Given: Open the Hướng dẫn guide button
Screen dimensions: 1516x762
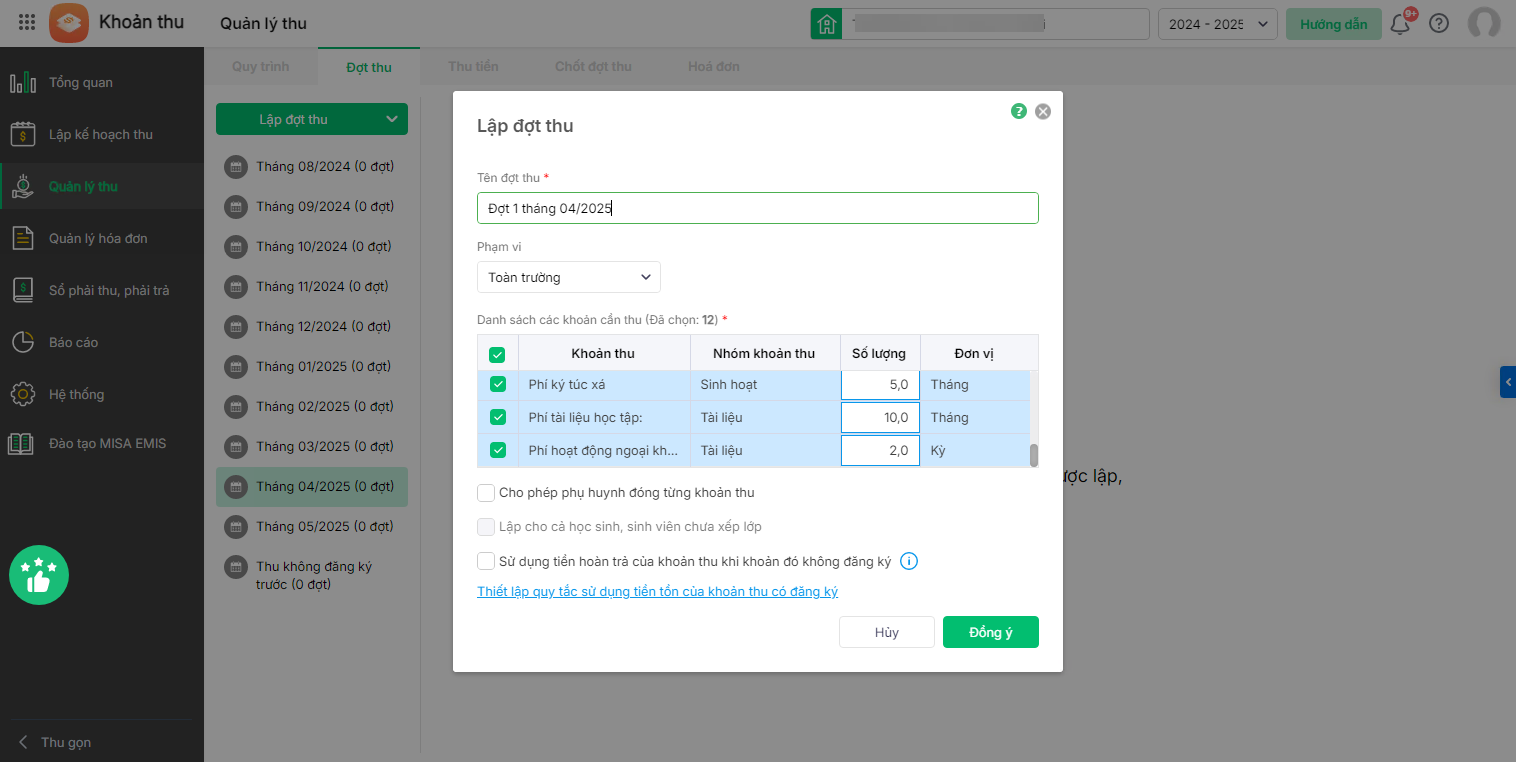Looking at the screenshot, I should pos(1334,24).
